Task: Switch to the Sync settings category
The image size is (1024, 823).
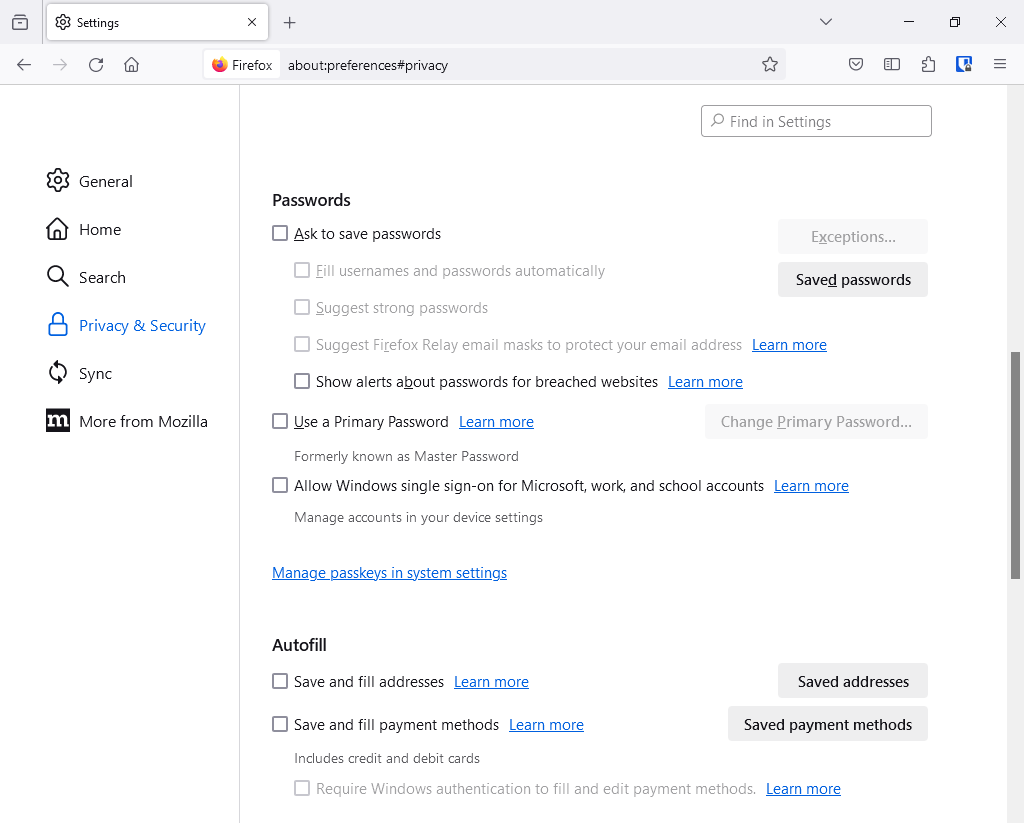Action: [x=95, y=373]
